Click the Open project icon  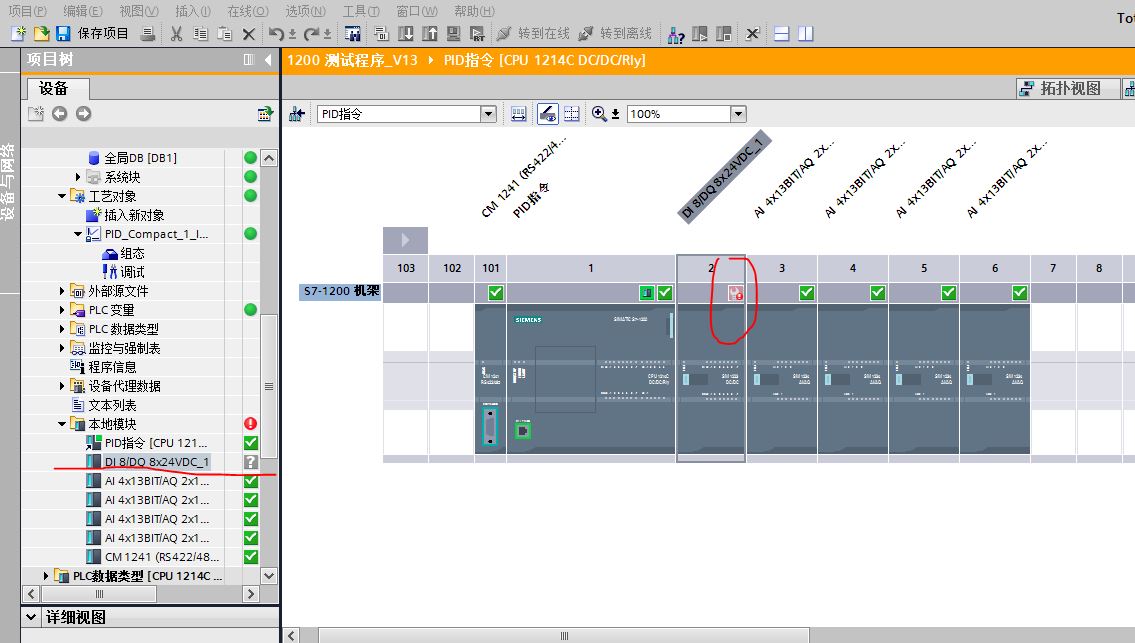[41, 33]
